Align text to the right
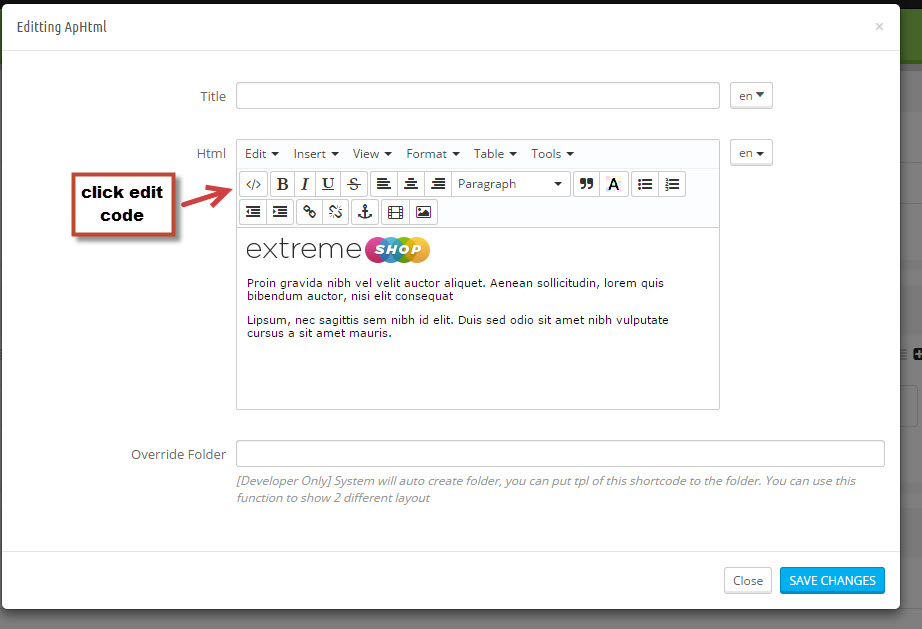Viewport: 922px width, 629px height. click(438, 184)
